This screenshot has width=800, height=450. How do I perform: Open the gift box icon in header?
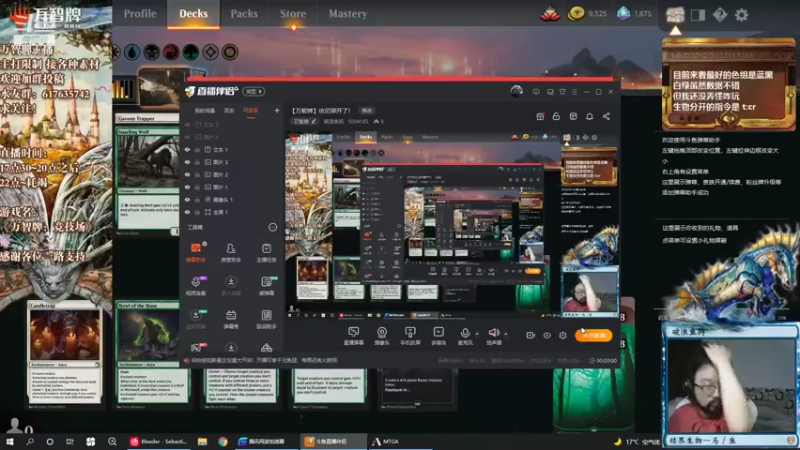[x=540, y=116]
